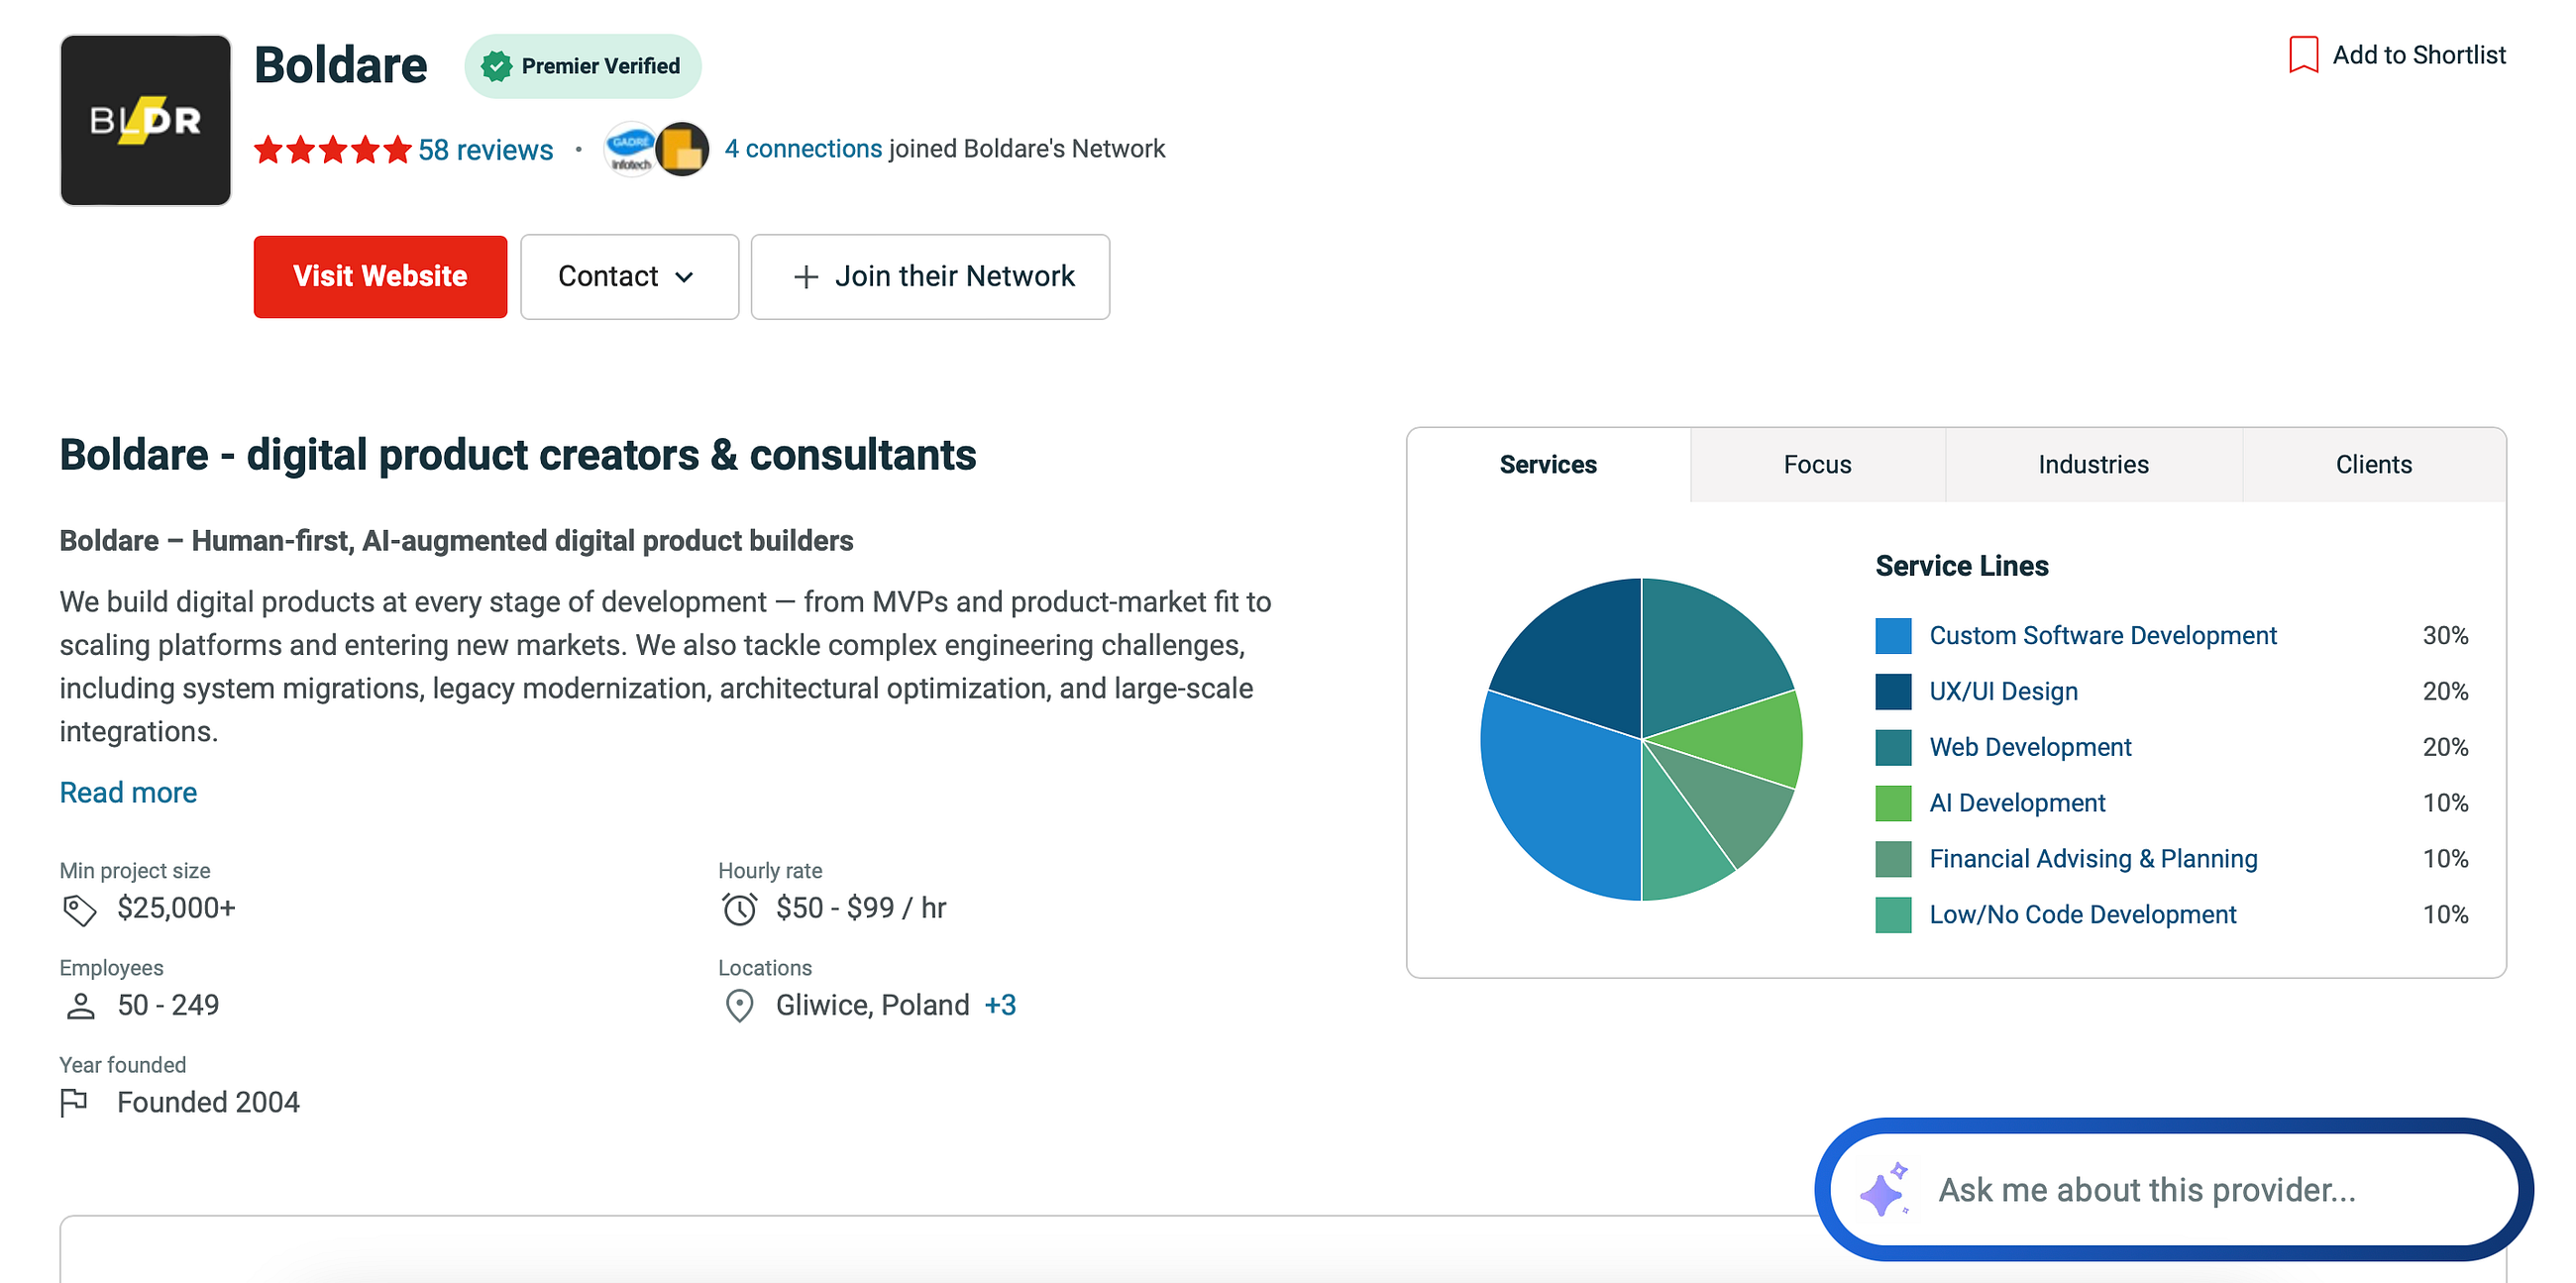The image size is (2576, 1283).
Task: Click the 30% value for Custom Software Development
Action: point(2445,636)
